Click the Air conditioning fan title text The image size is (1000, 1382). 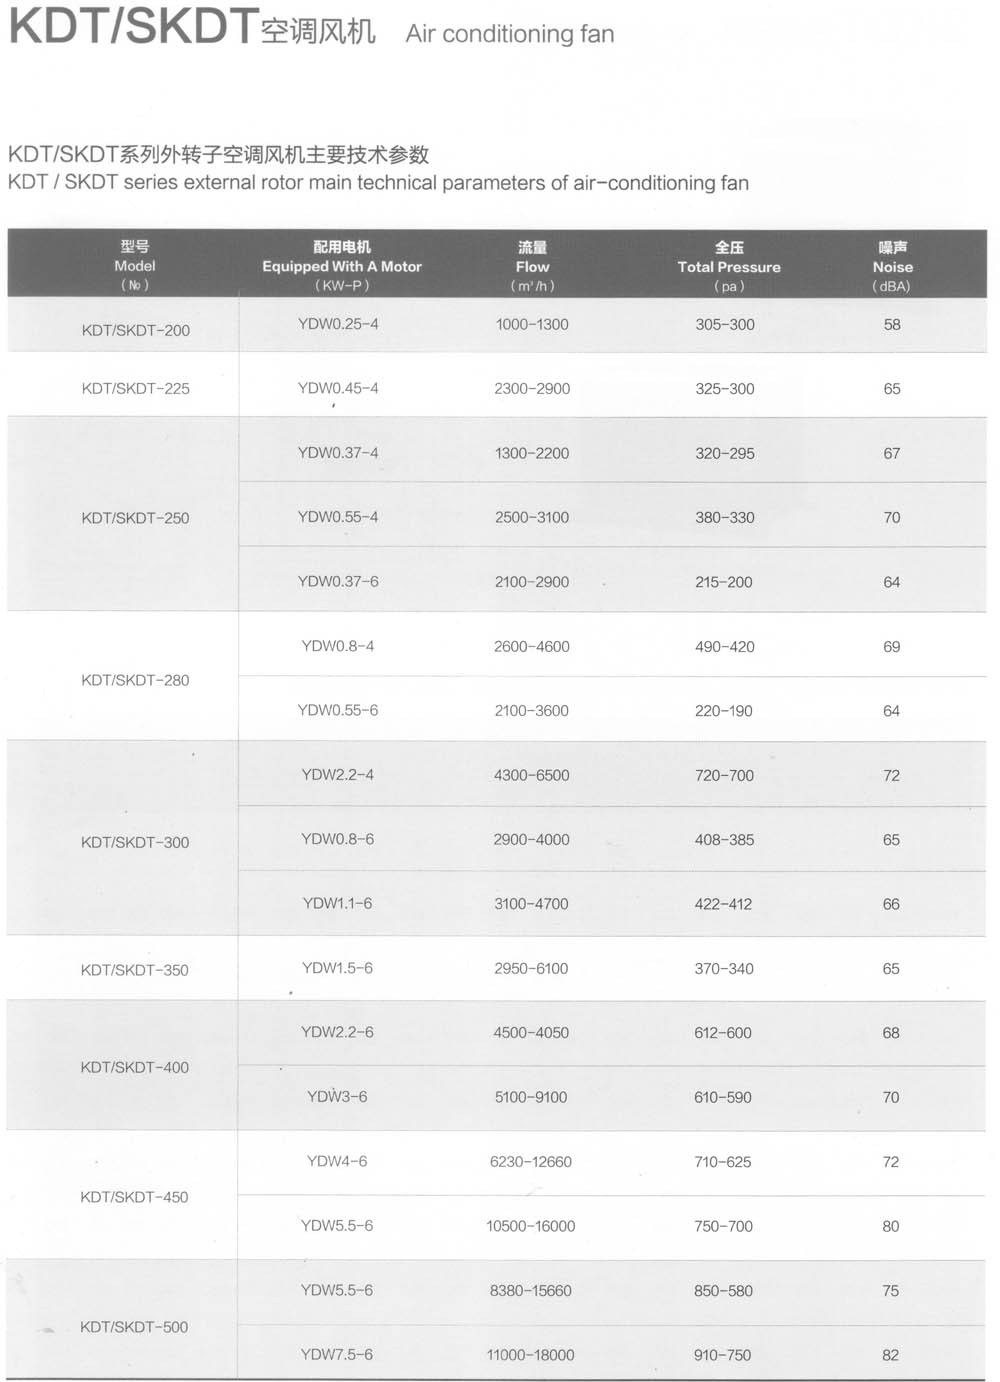(510, 34)
